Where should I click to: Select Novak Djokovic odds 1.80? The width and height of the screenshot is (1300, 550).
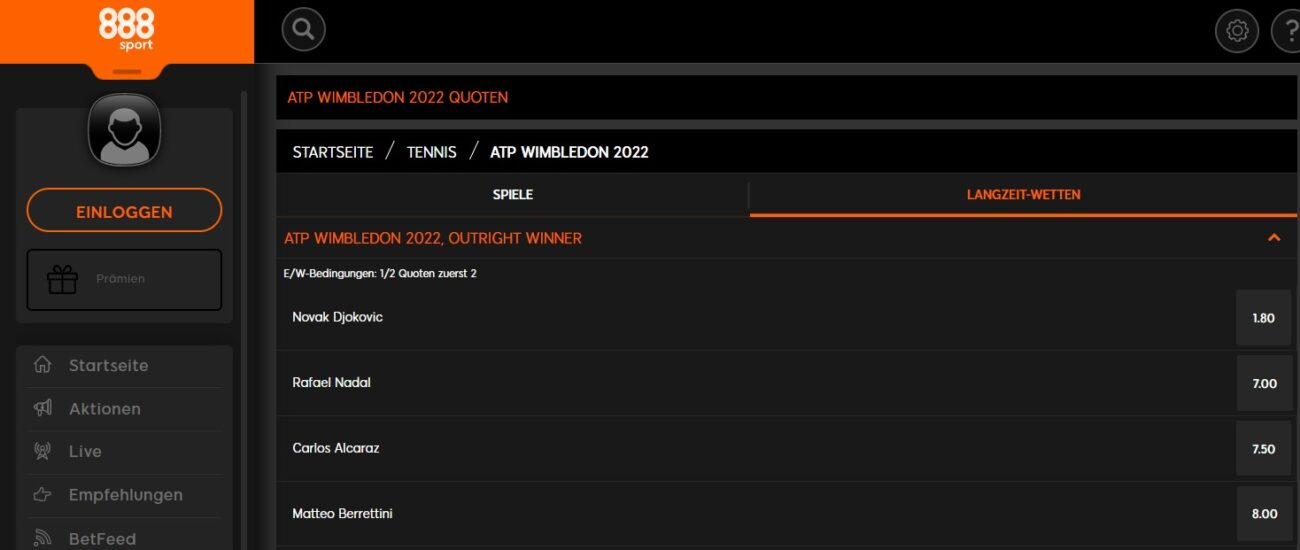click(x=1264, y=318)
